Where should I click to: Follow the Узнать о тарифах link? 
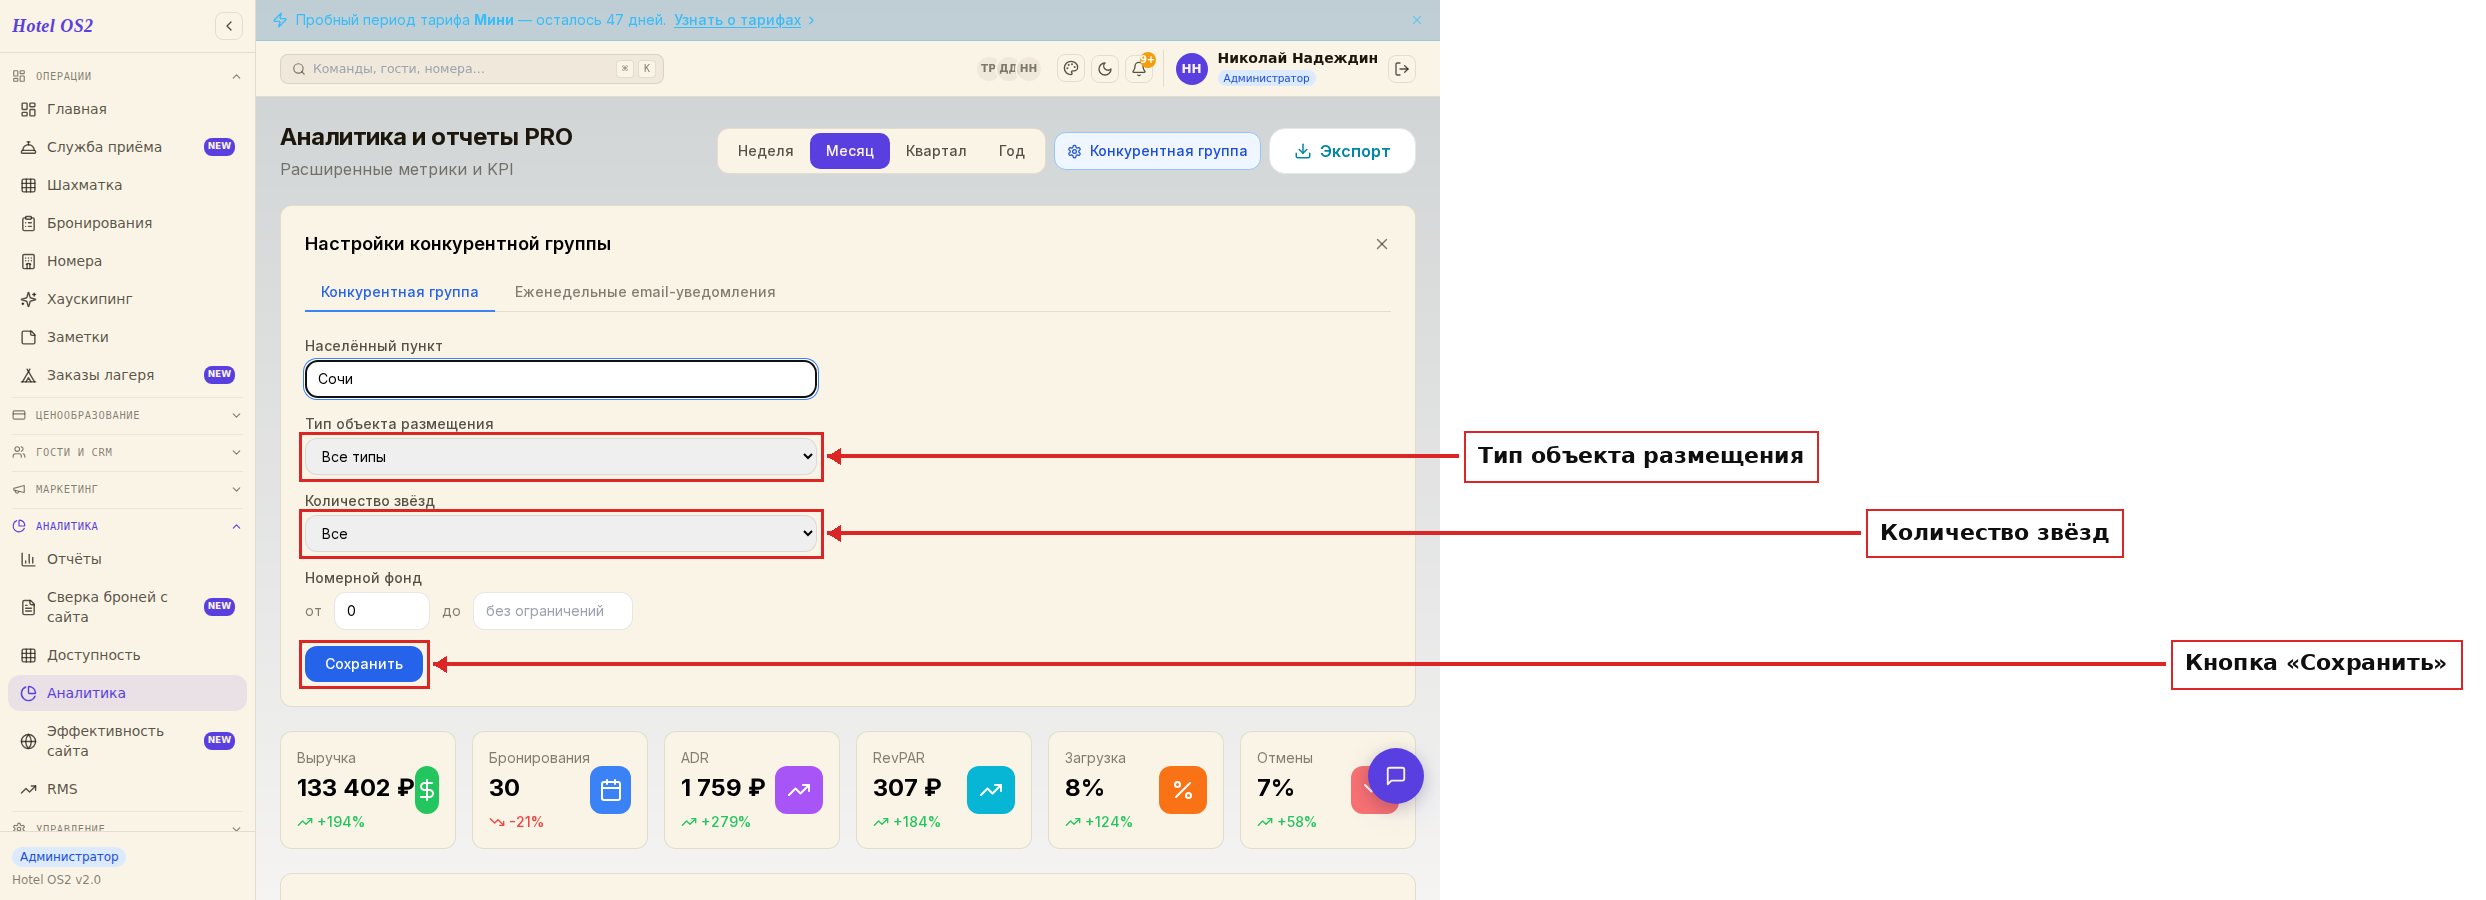737,20
